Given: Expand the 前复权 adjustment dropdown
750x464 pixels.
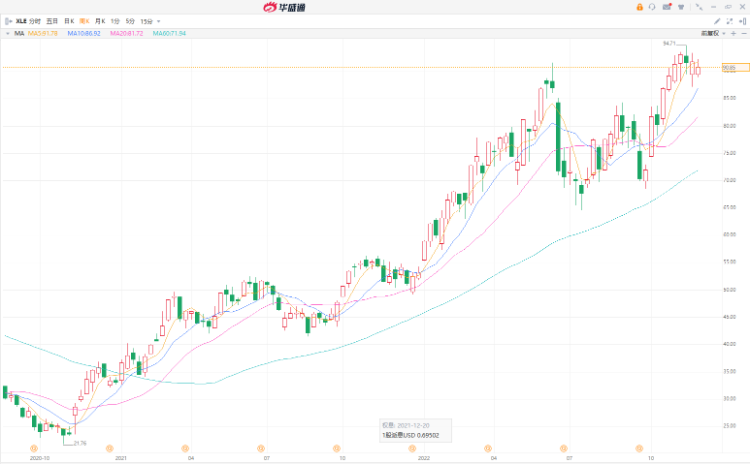Looking at the screenshot, I should (712, 33).
